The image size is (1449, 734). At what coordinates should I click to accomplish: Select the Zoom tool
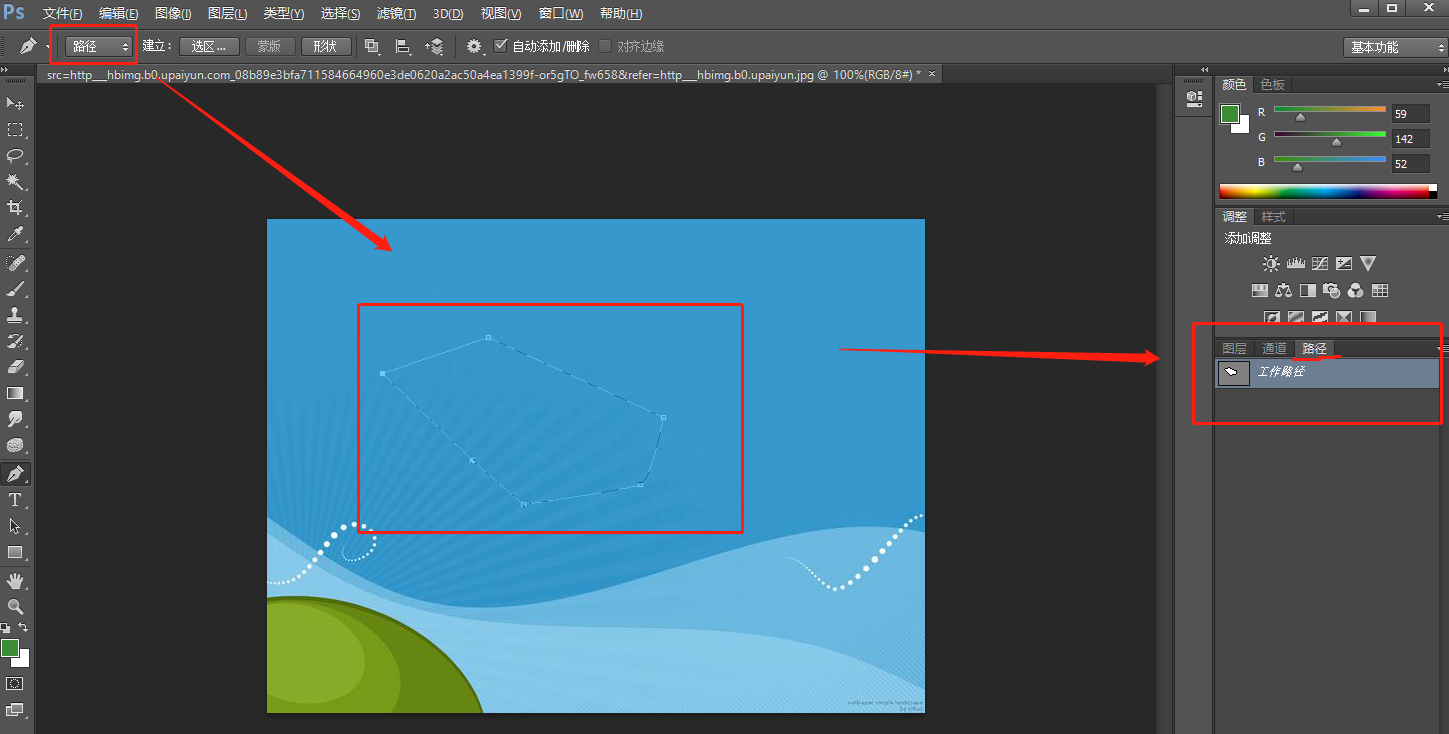[x=16, y=606]
